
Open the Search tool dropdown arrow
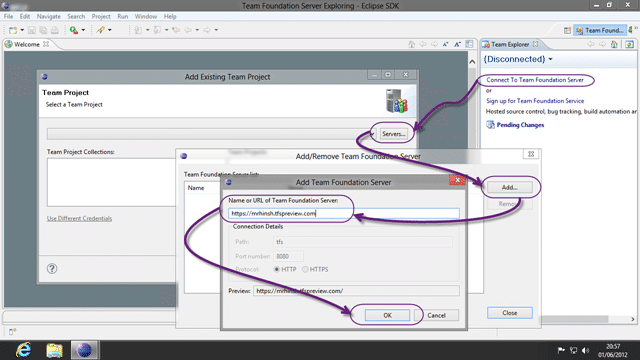point(110,30)
